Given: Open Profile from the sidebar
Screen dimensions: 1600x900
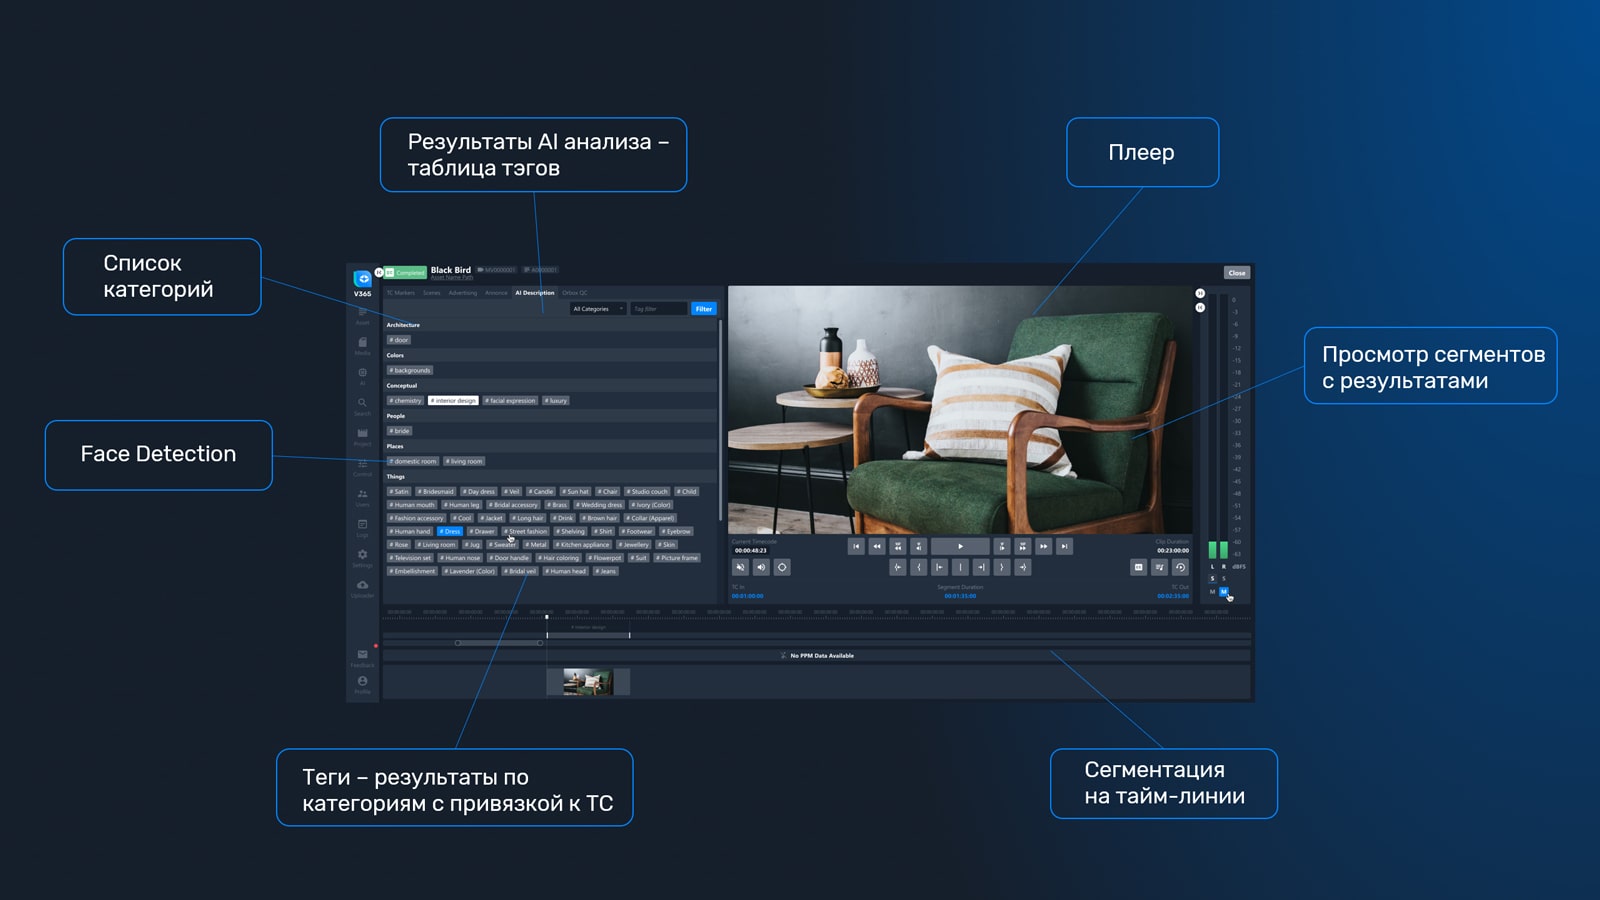Looking at the screenshot, I should click(x=362, y=684).
